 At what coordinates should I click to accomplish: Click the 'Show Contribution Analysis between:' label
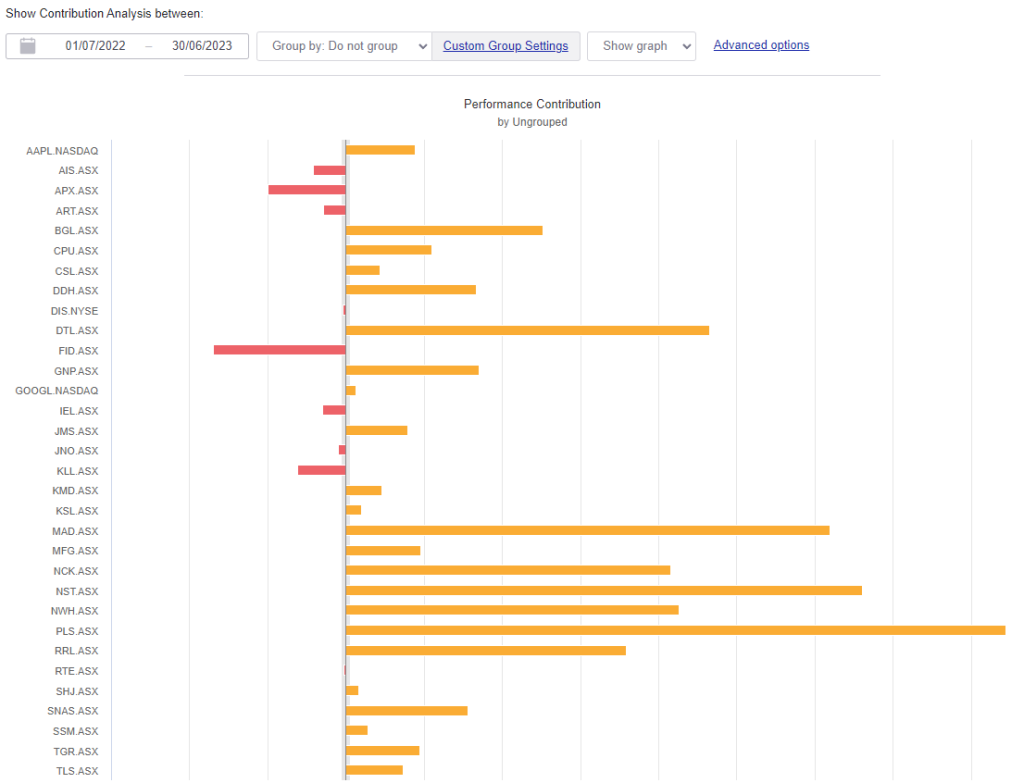(104, 13)
